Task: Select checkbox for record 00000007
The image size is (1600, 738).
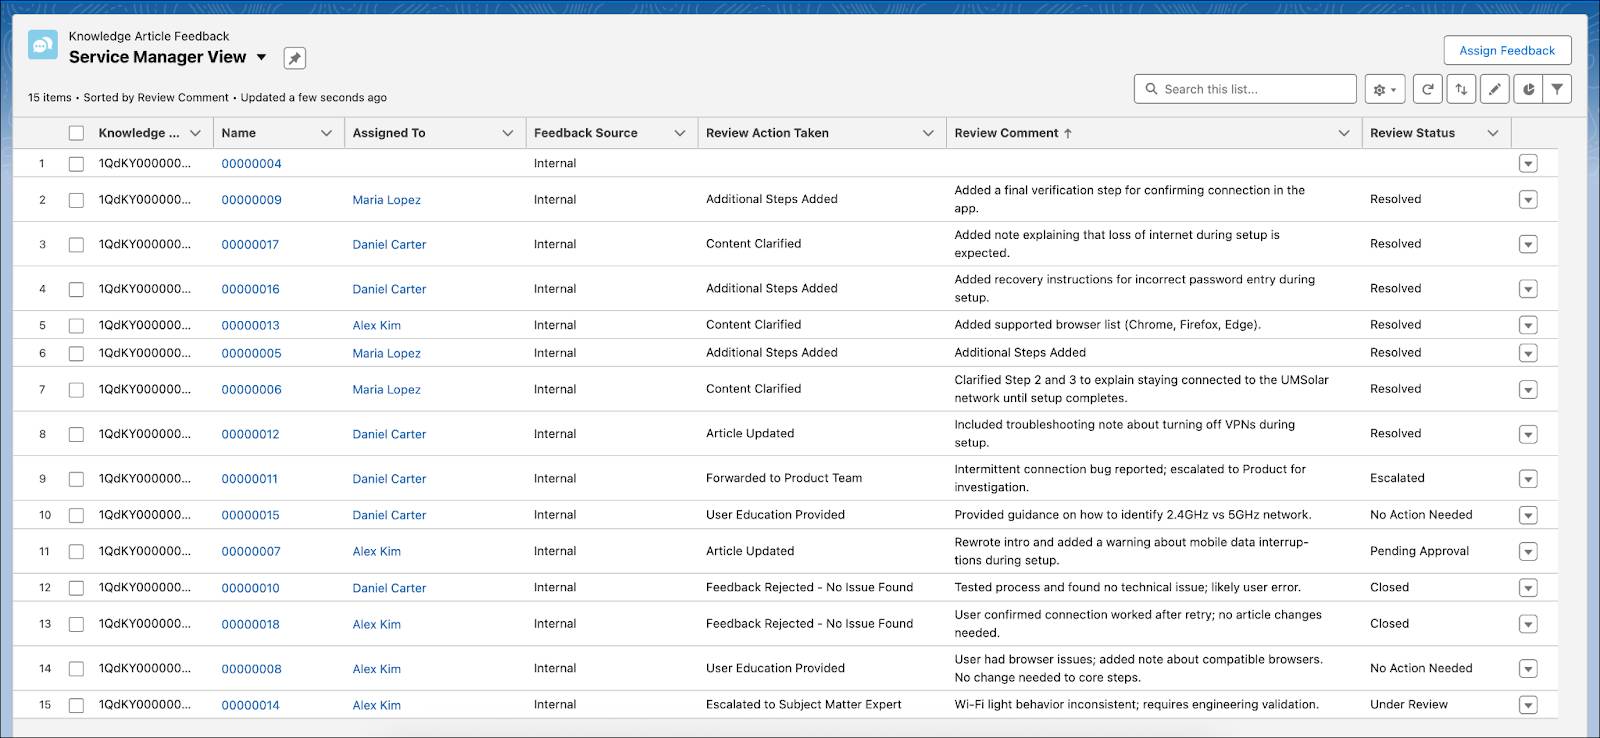Action: tap(76, 551)
